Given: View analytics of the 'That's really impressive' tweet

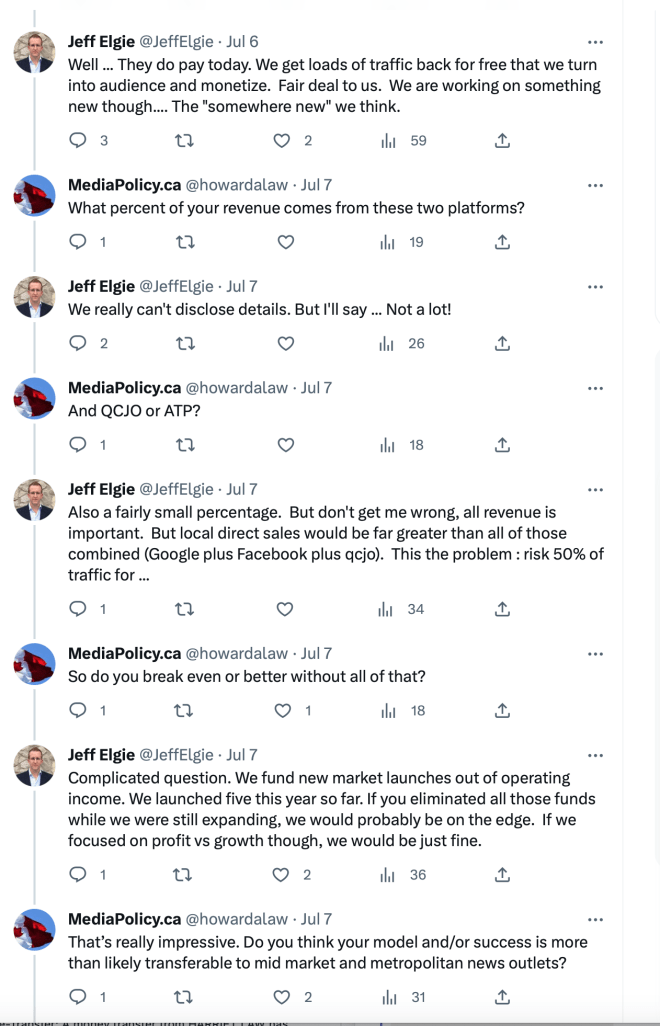Looking at the screenshot, I should click(390, 996).
